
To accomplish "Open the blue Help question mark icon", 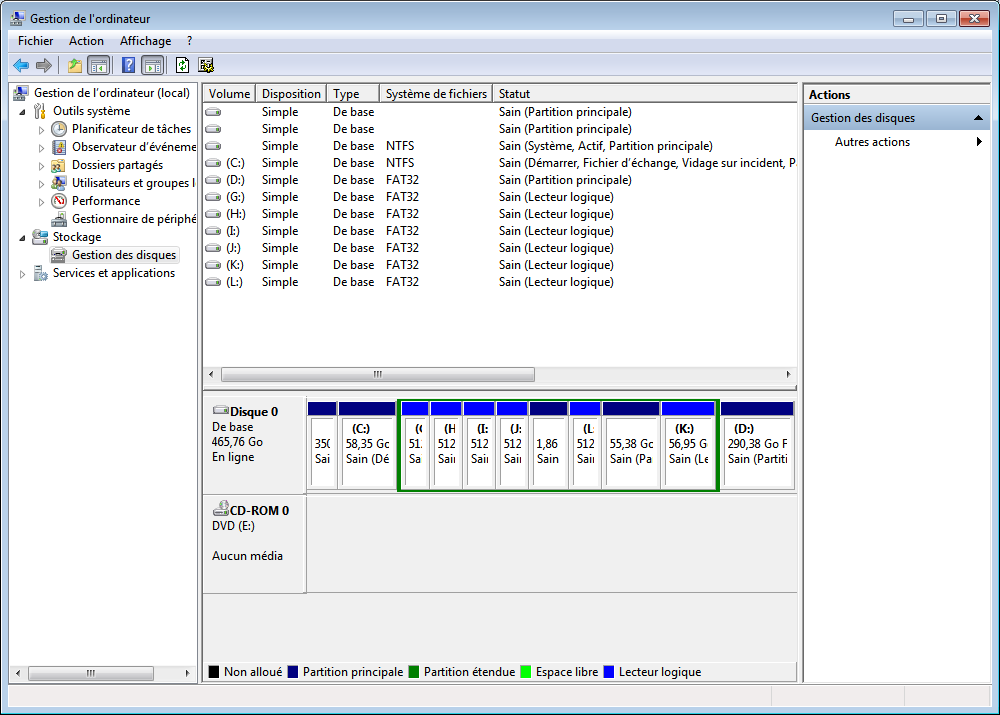I will point(128,65).
